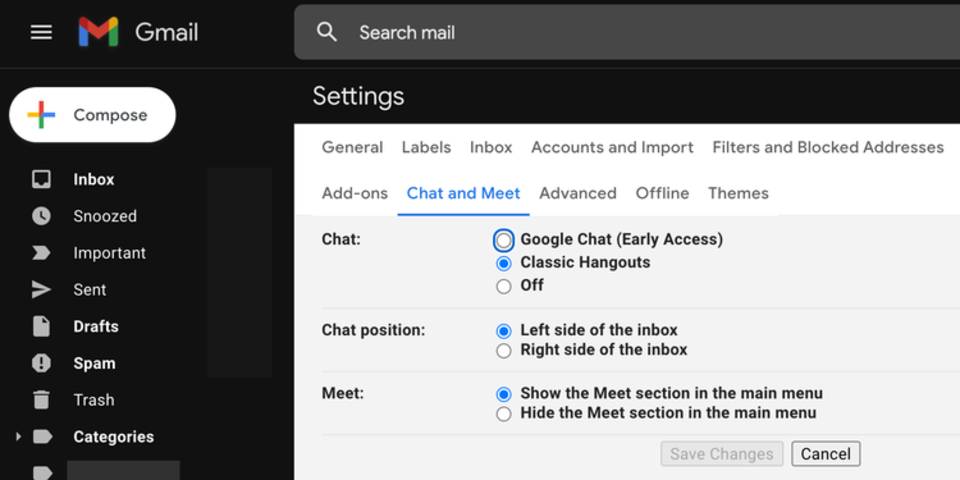This screenshot has width=960, height=480.
Task: Click the Drafts document icon
Action: coord(41,326)
